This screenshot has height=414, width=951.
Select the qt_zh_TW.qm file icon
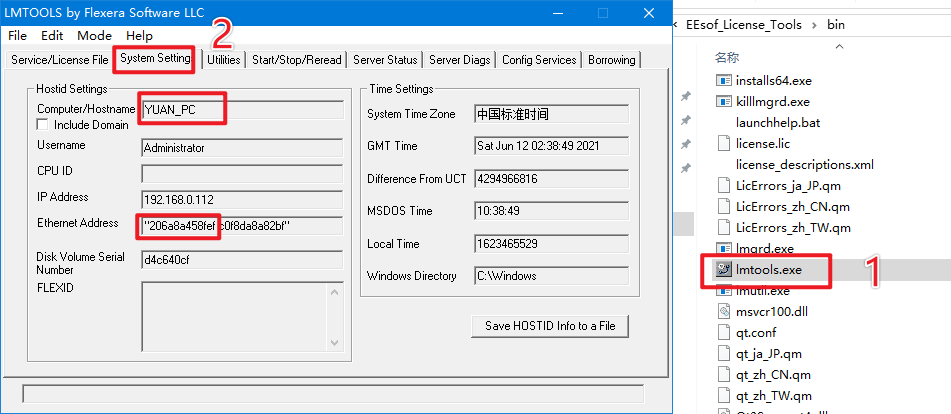[723, 396]
